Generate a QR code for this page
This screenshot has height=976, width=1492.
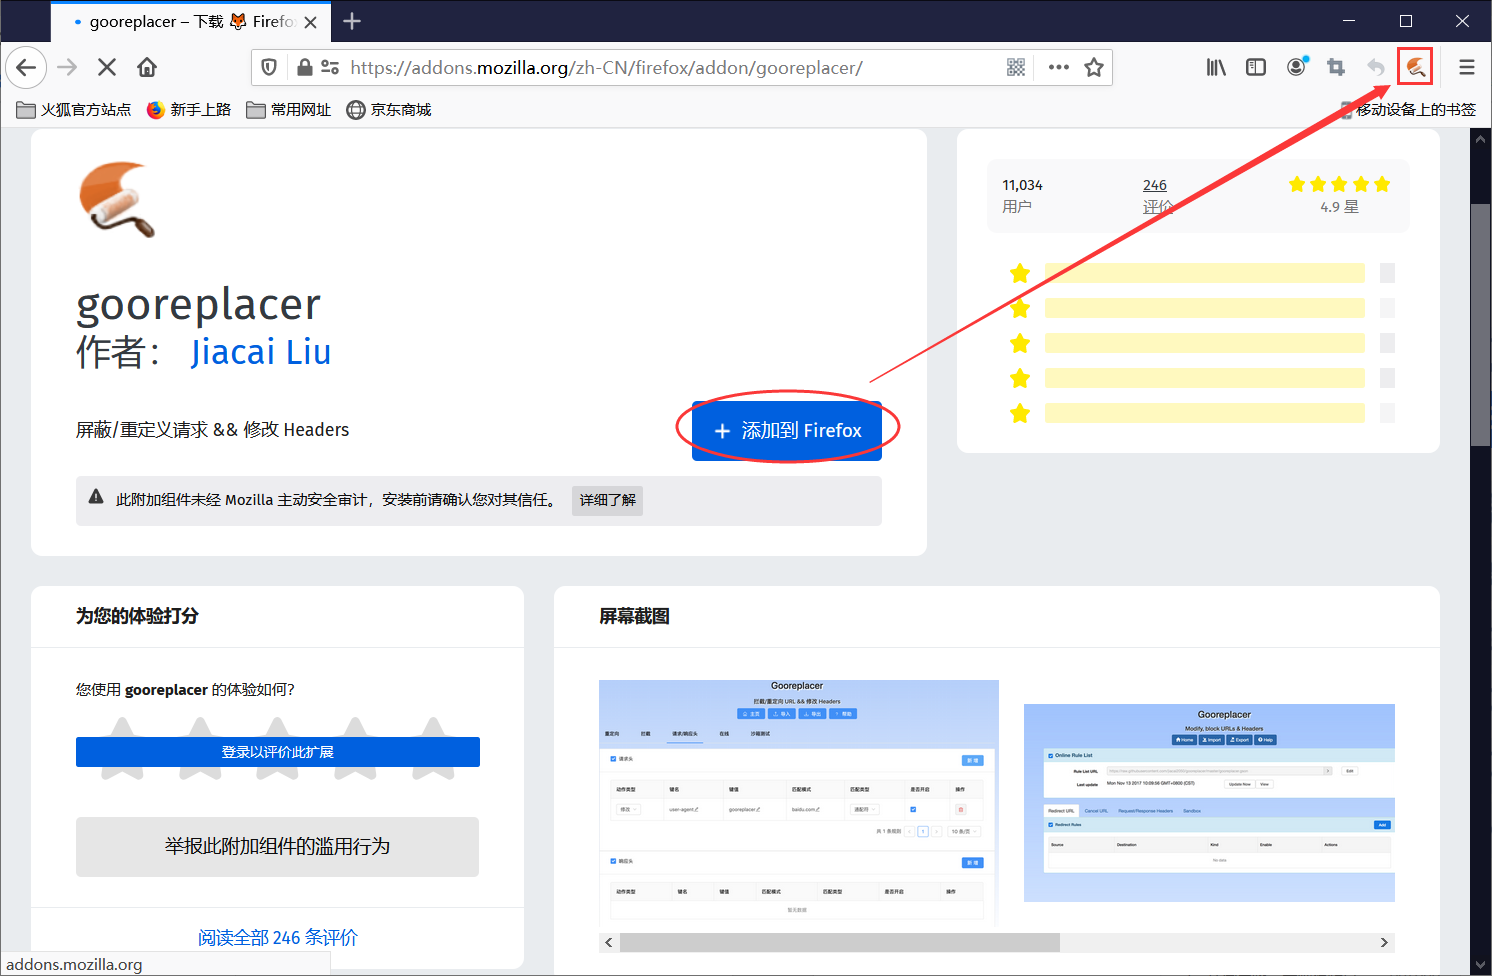(1016, 67)
